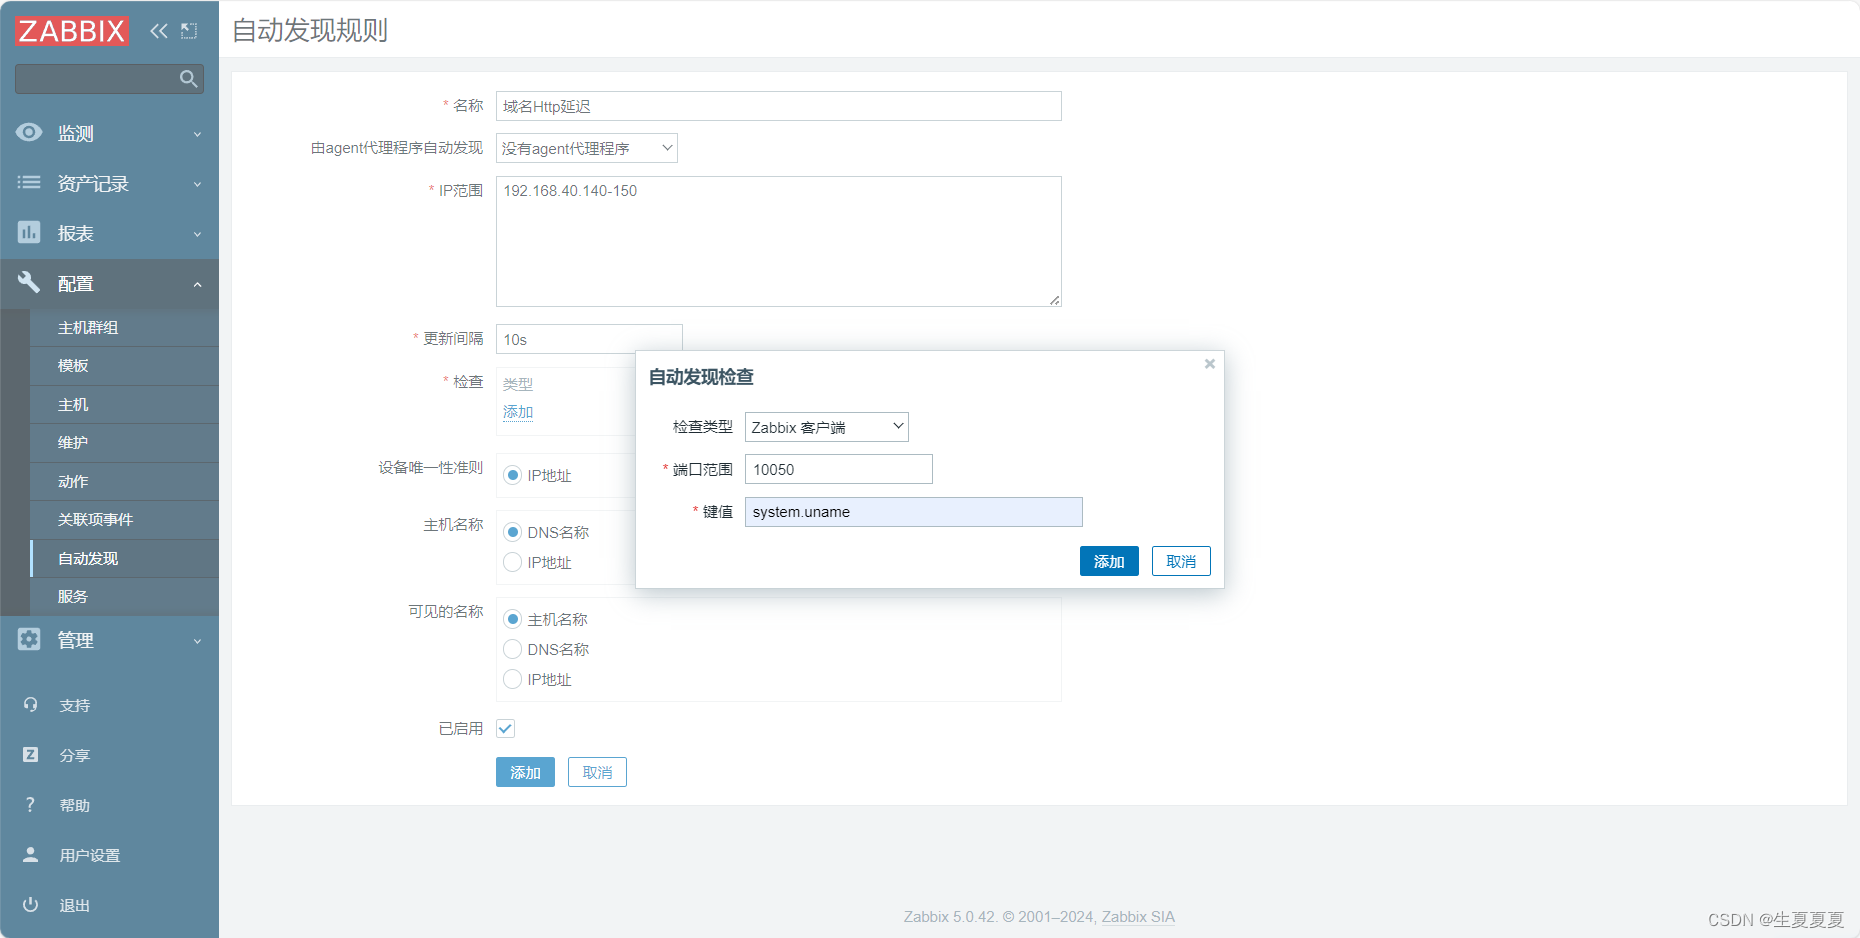Click the sidebar search magnifier icon

(188, 79)
